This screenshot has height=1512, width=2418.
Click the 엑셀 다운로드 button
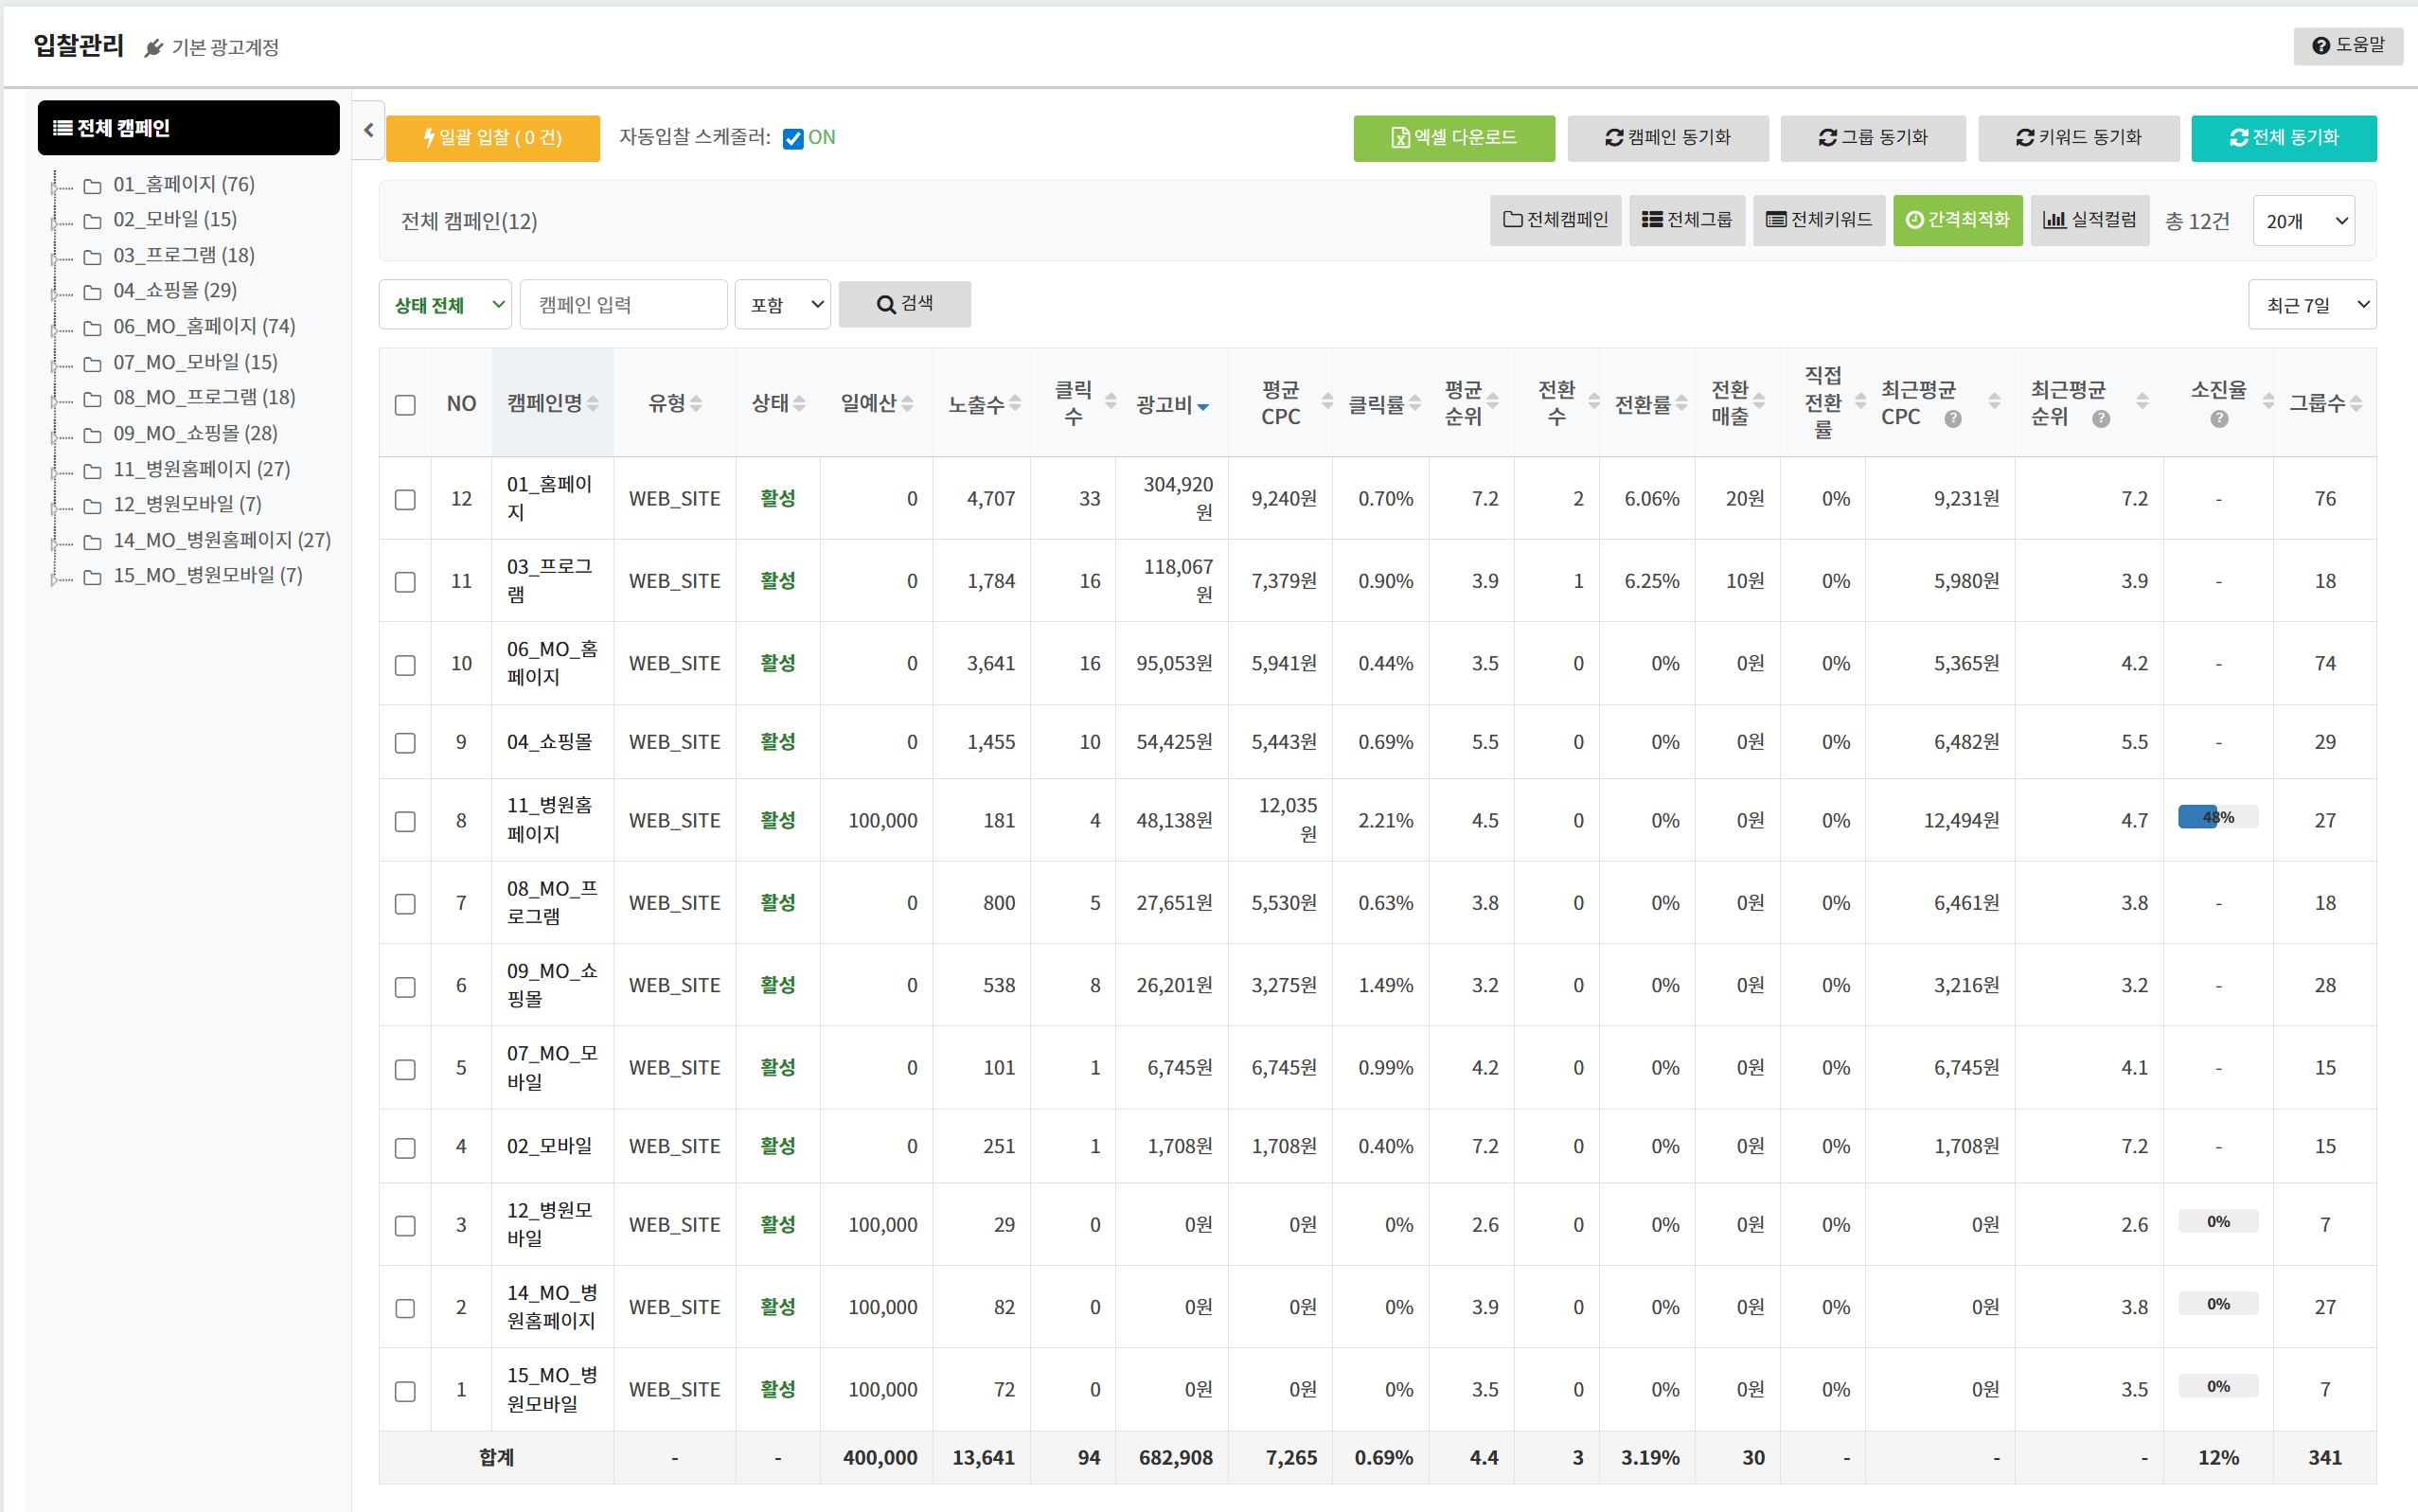pyautogui.click(x=1453, y=138)
